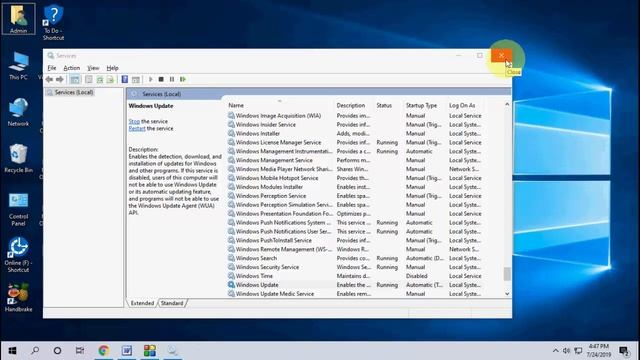This screenshot has width=640, height=360.
Task: Switch to the Standard tab
Action: coord(172,303)
